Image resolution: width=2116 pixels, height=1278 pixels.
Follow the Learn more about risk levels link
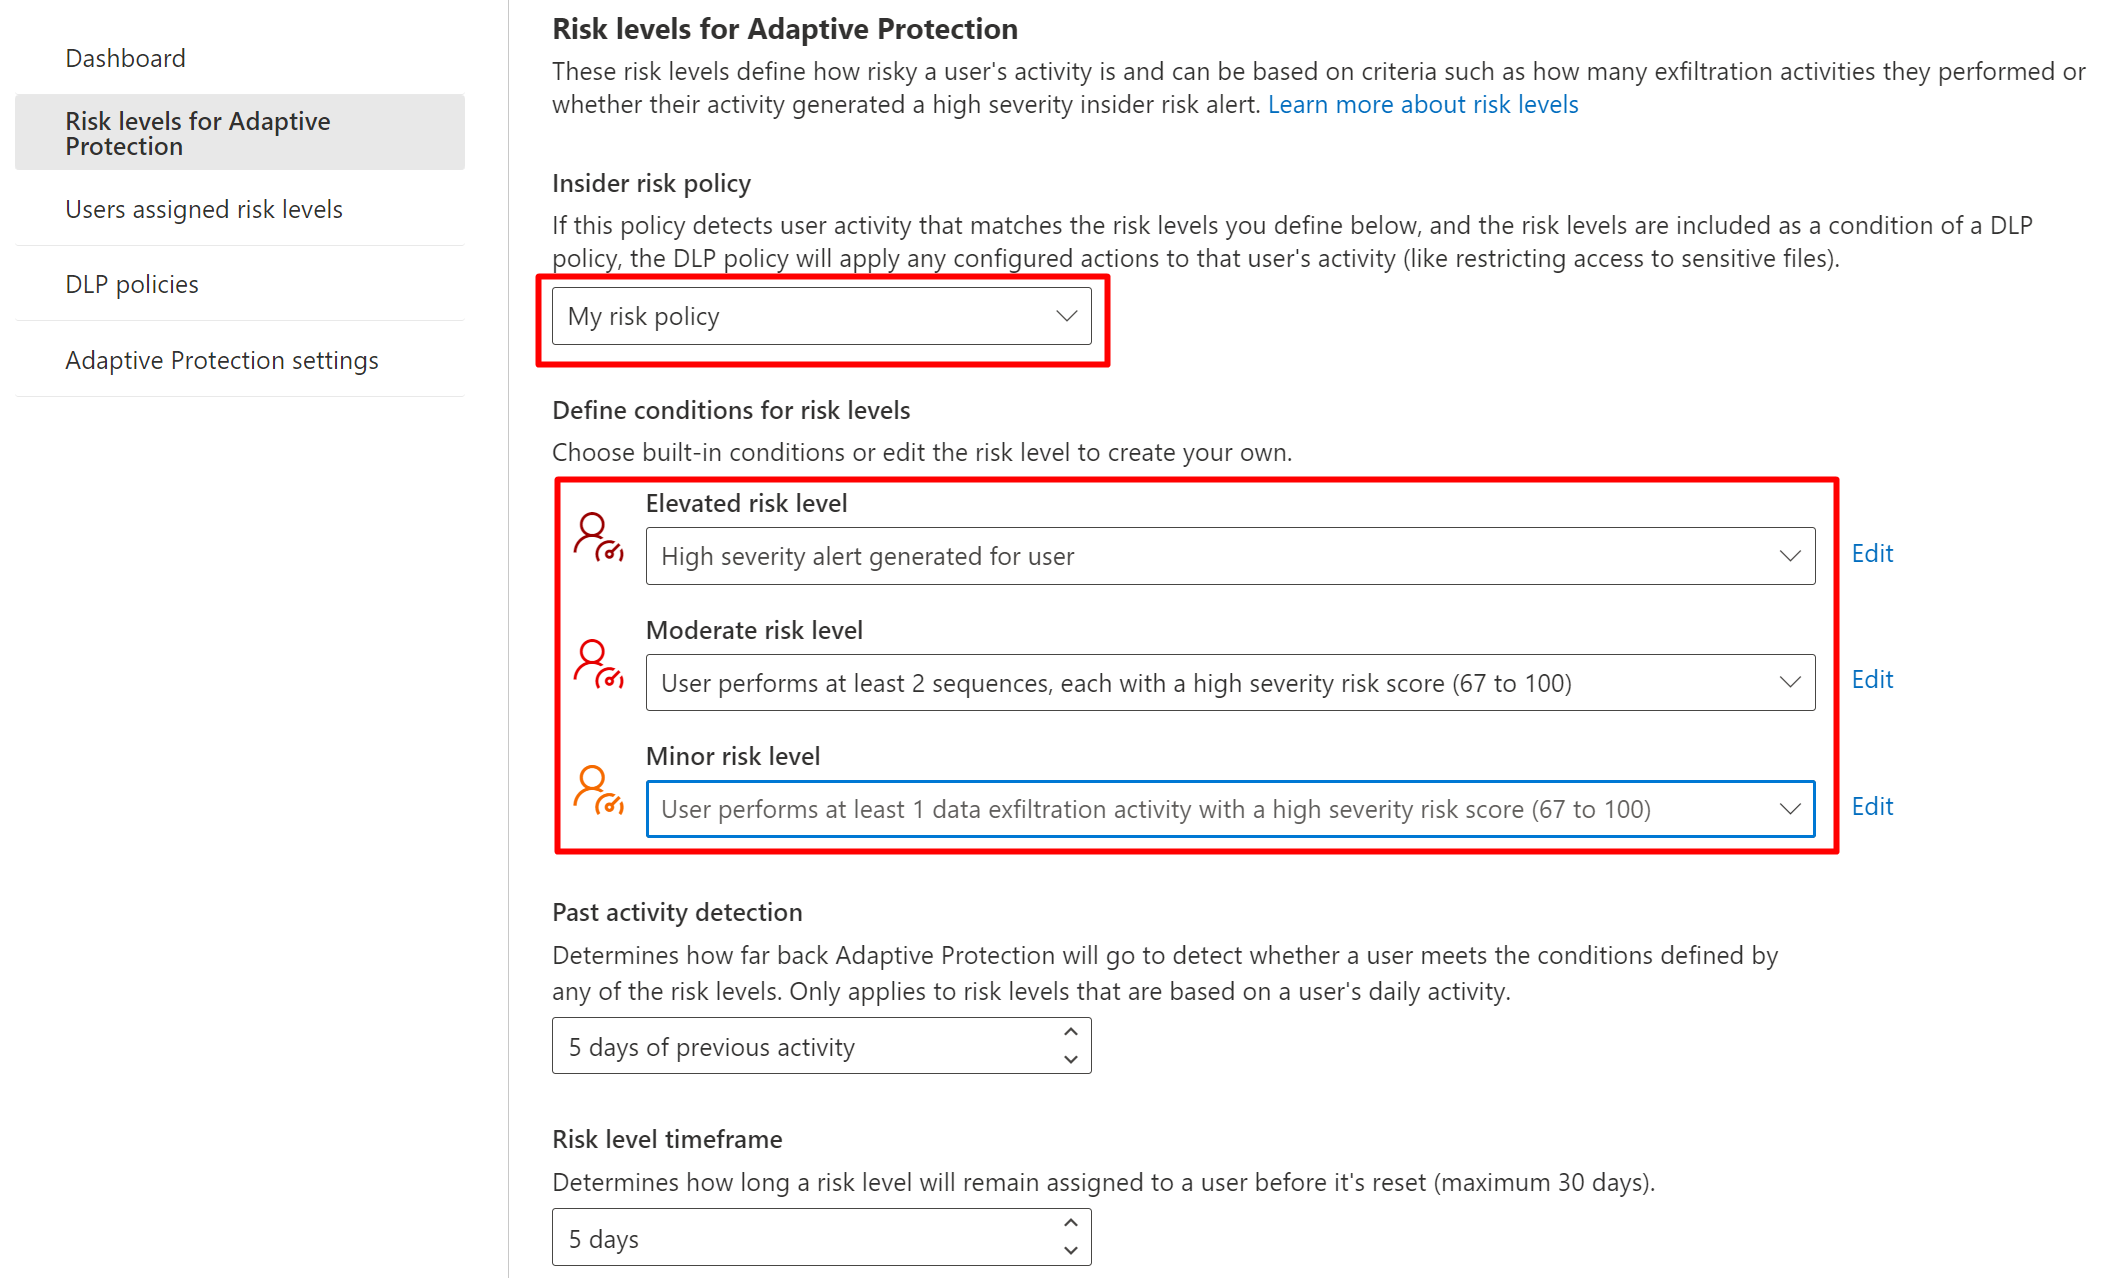[x=1423, y=104]
